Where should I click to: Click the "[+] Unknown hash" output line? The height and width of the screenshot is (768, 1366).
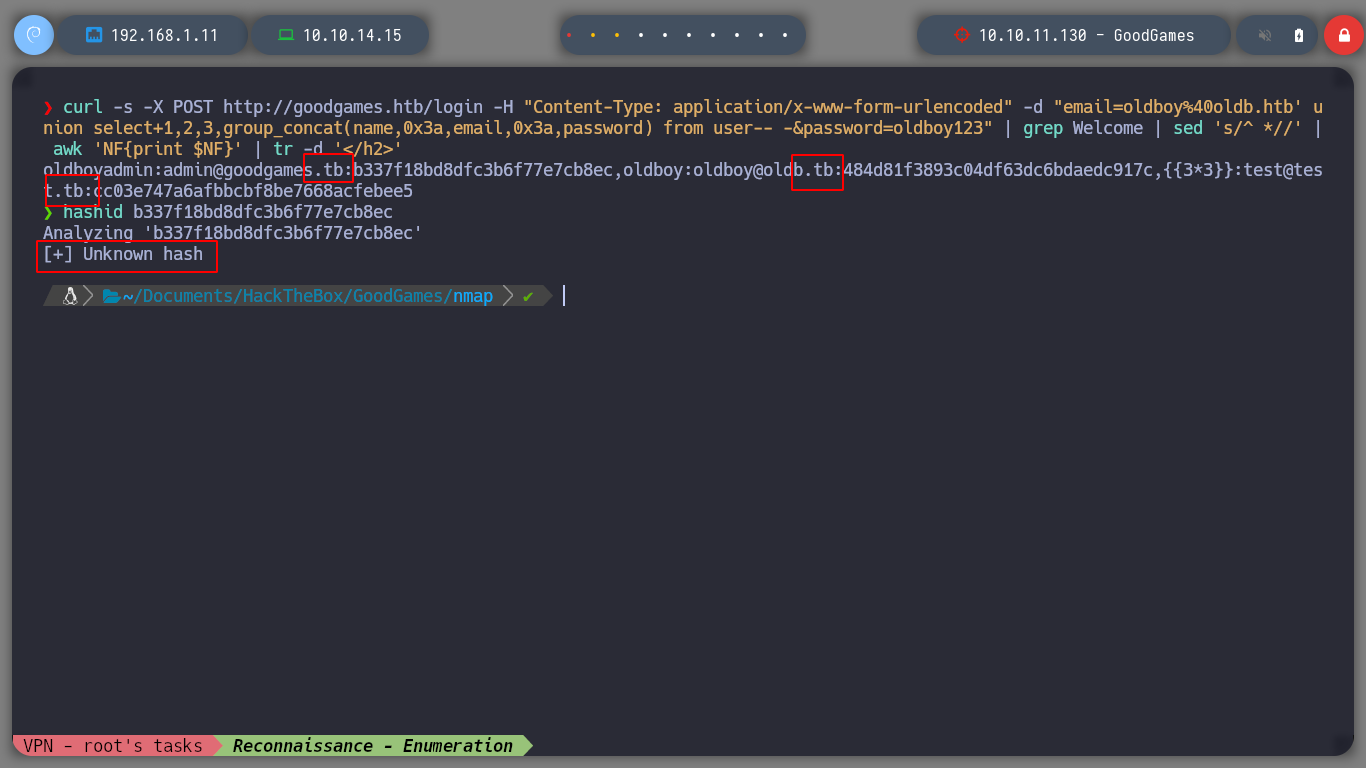[x=123, y=254]
